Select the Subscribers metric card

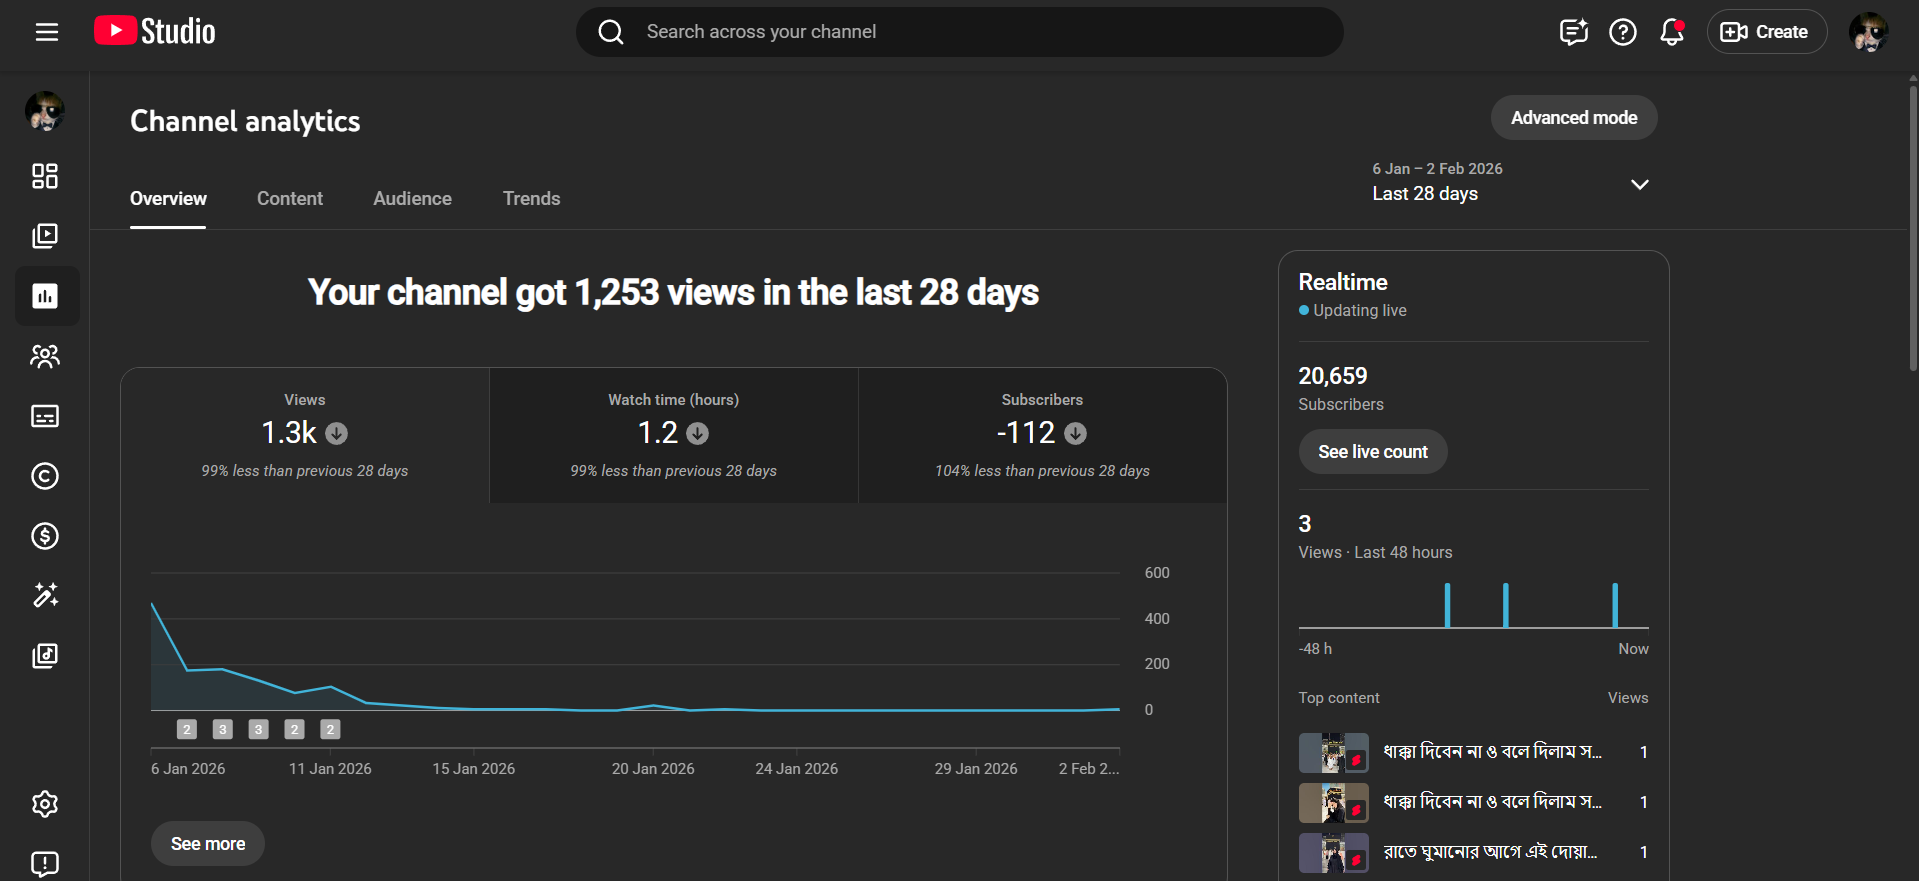[1042, 435]
